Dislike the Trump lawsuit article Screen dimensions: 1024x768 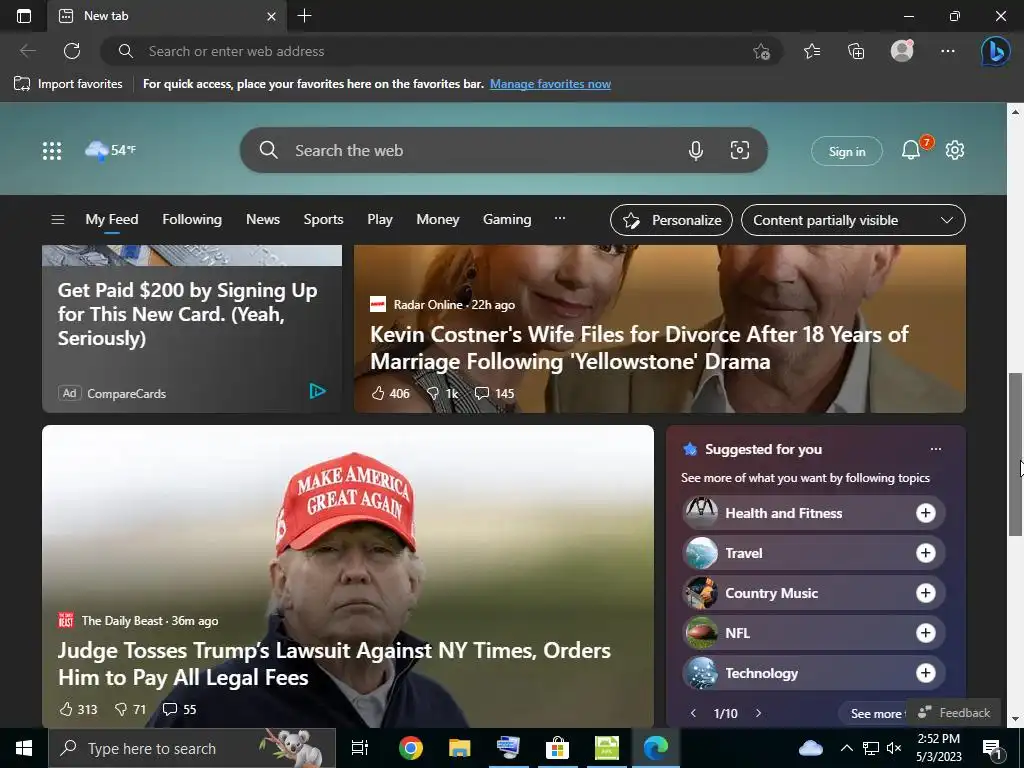pos(130,709)
